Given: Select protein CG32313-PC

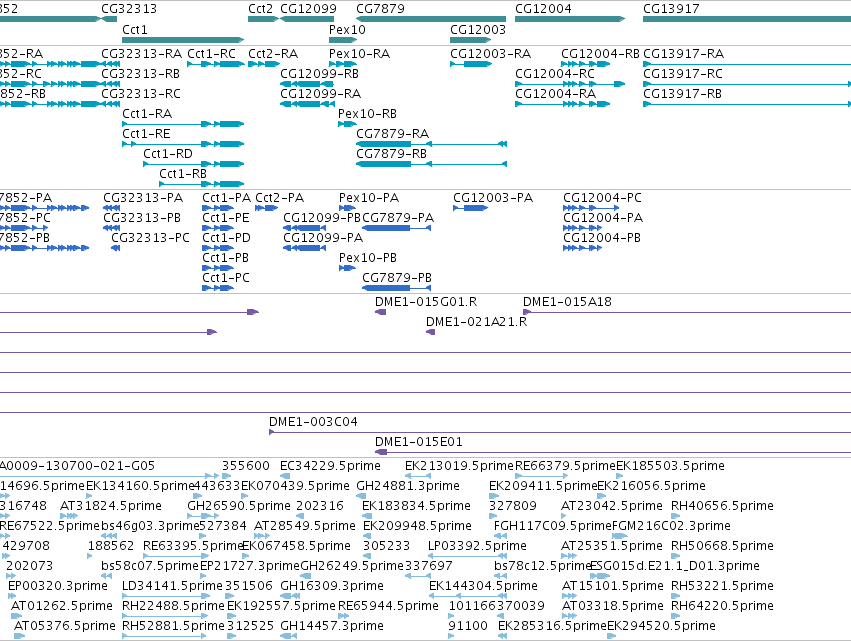Looking at the screenshot, I should pos(150,238).
